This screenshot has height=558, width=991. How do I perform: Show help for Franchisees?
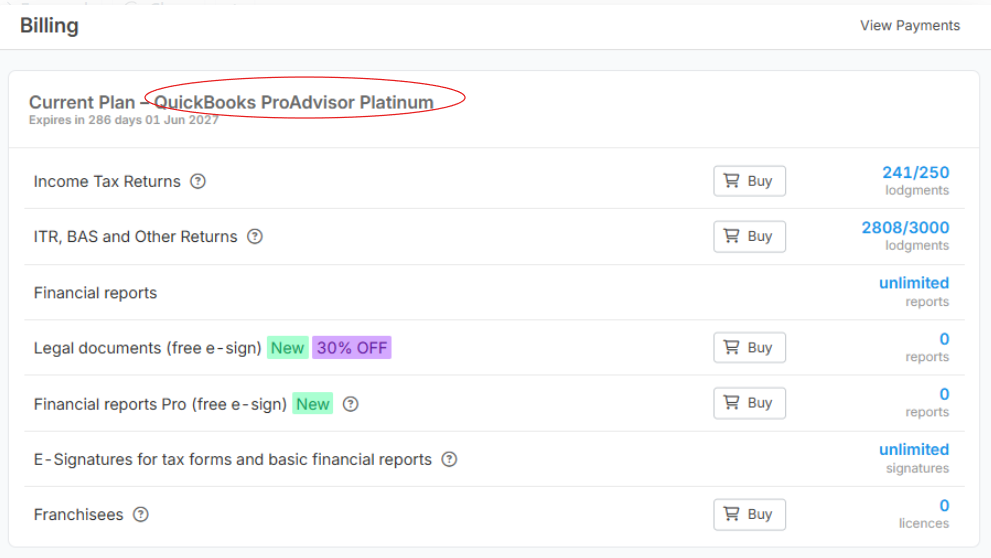click(140, 514)
